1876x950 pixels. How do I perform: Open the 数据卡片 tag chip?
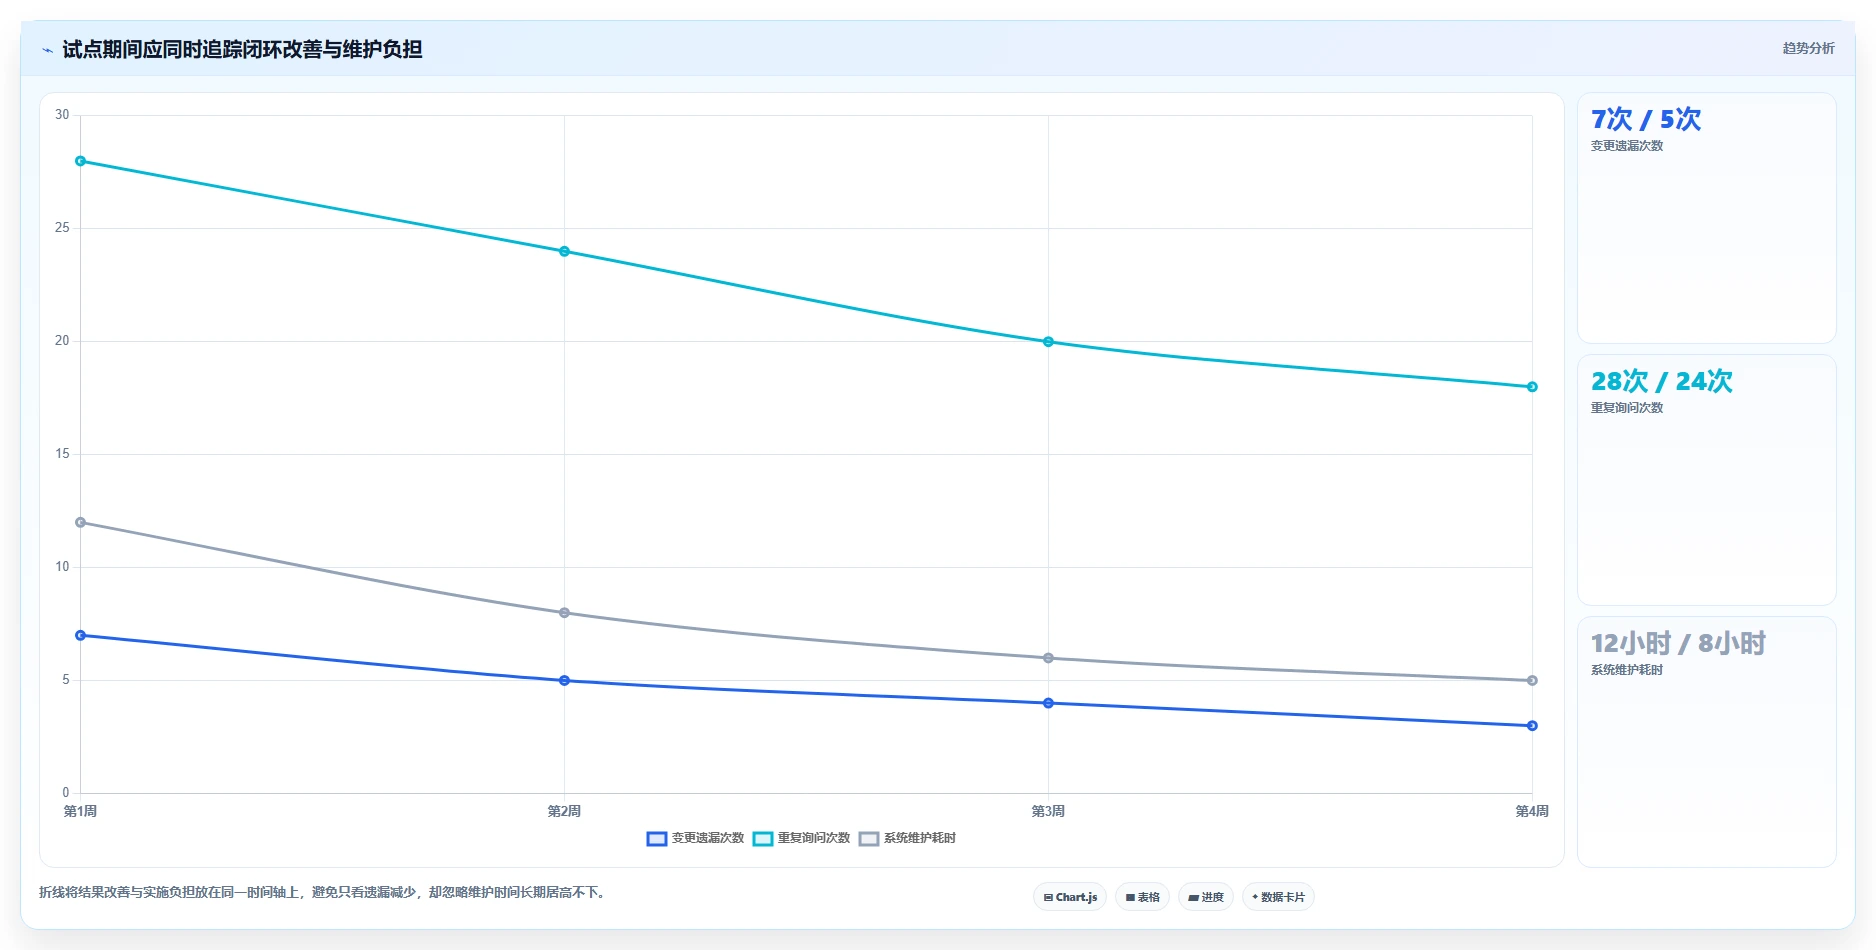pyautogui.click(x=1278, y=897)
